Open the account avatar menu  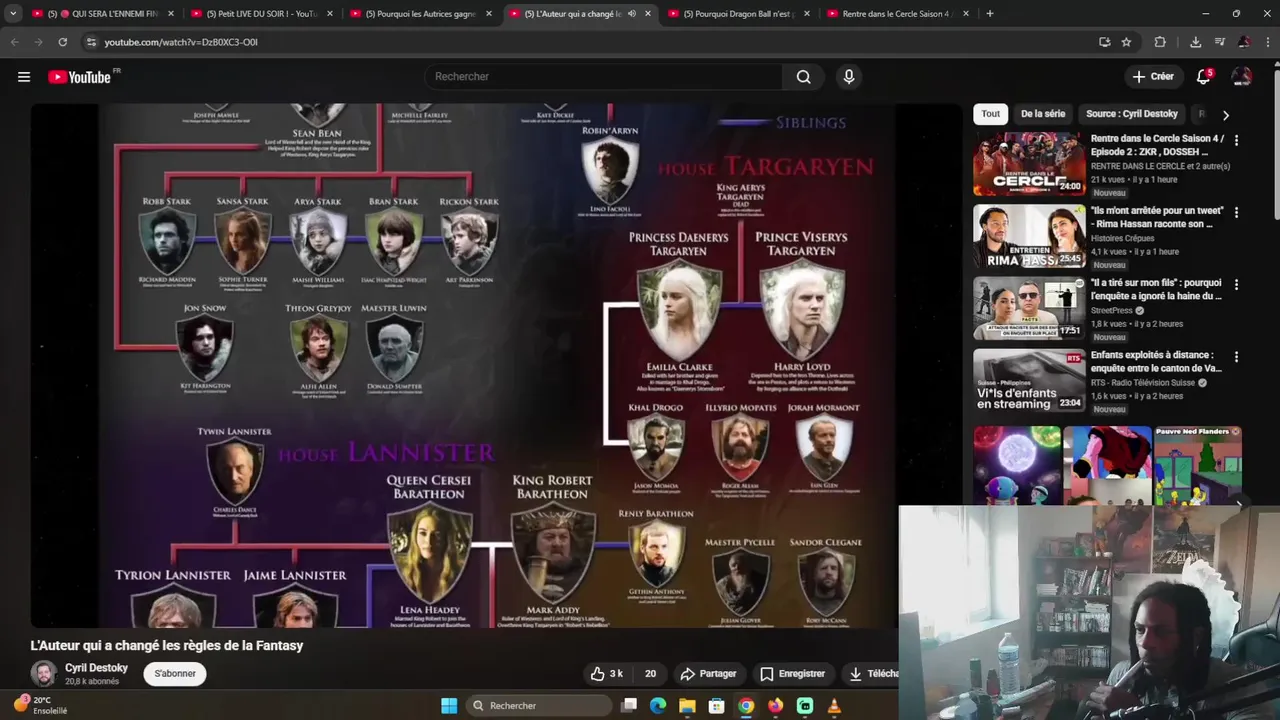1241,77
